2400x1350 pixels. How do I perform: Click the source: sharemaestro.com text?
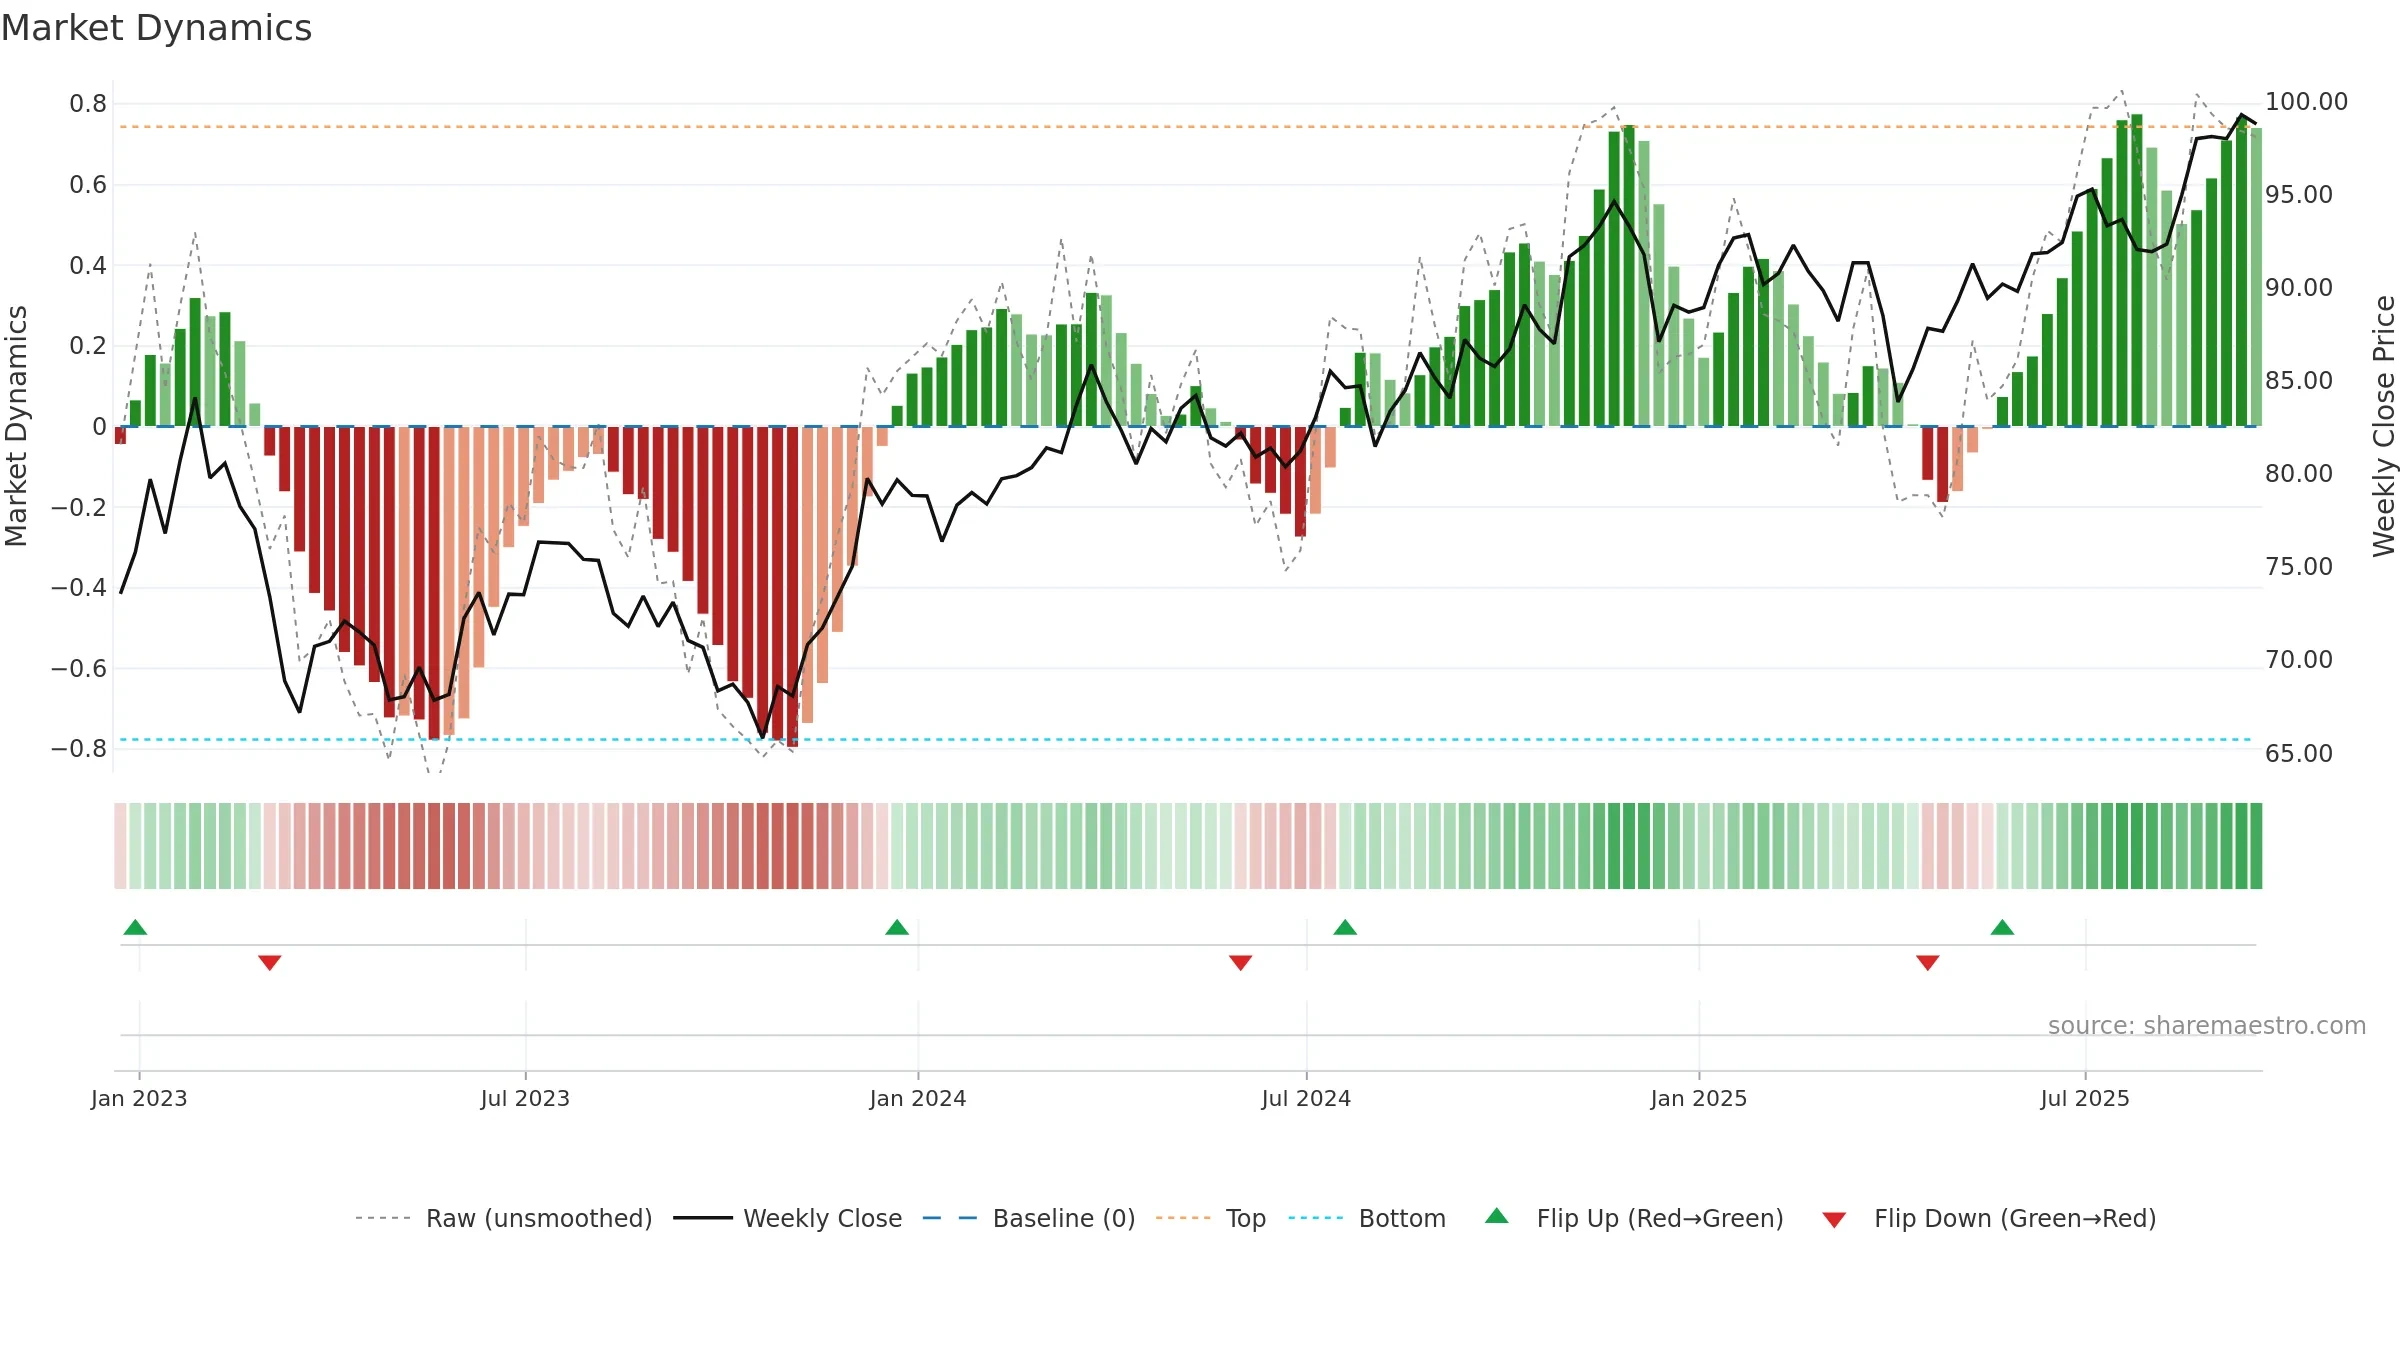point(2207,1025)
